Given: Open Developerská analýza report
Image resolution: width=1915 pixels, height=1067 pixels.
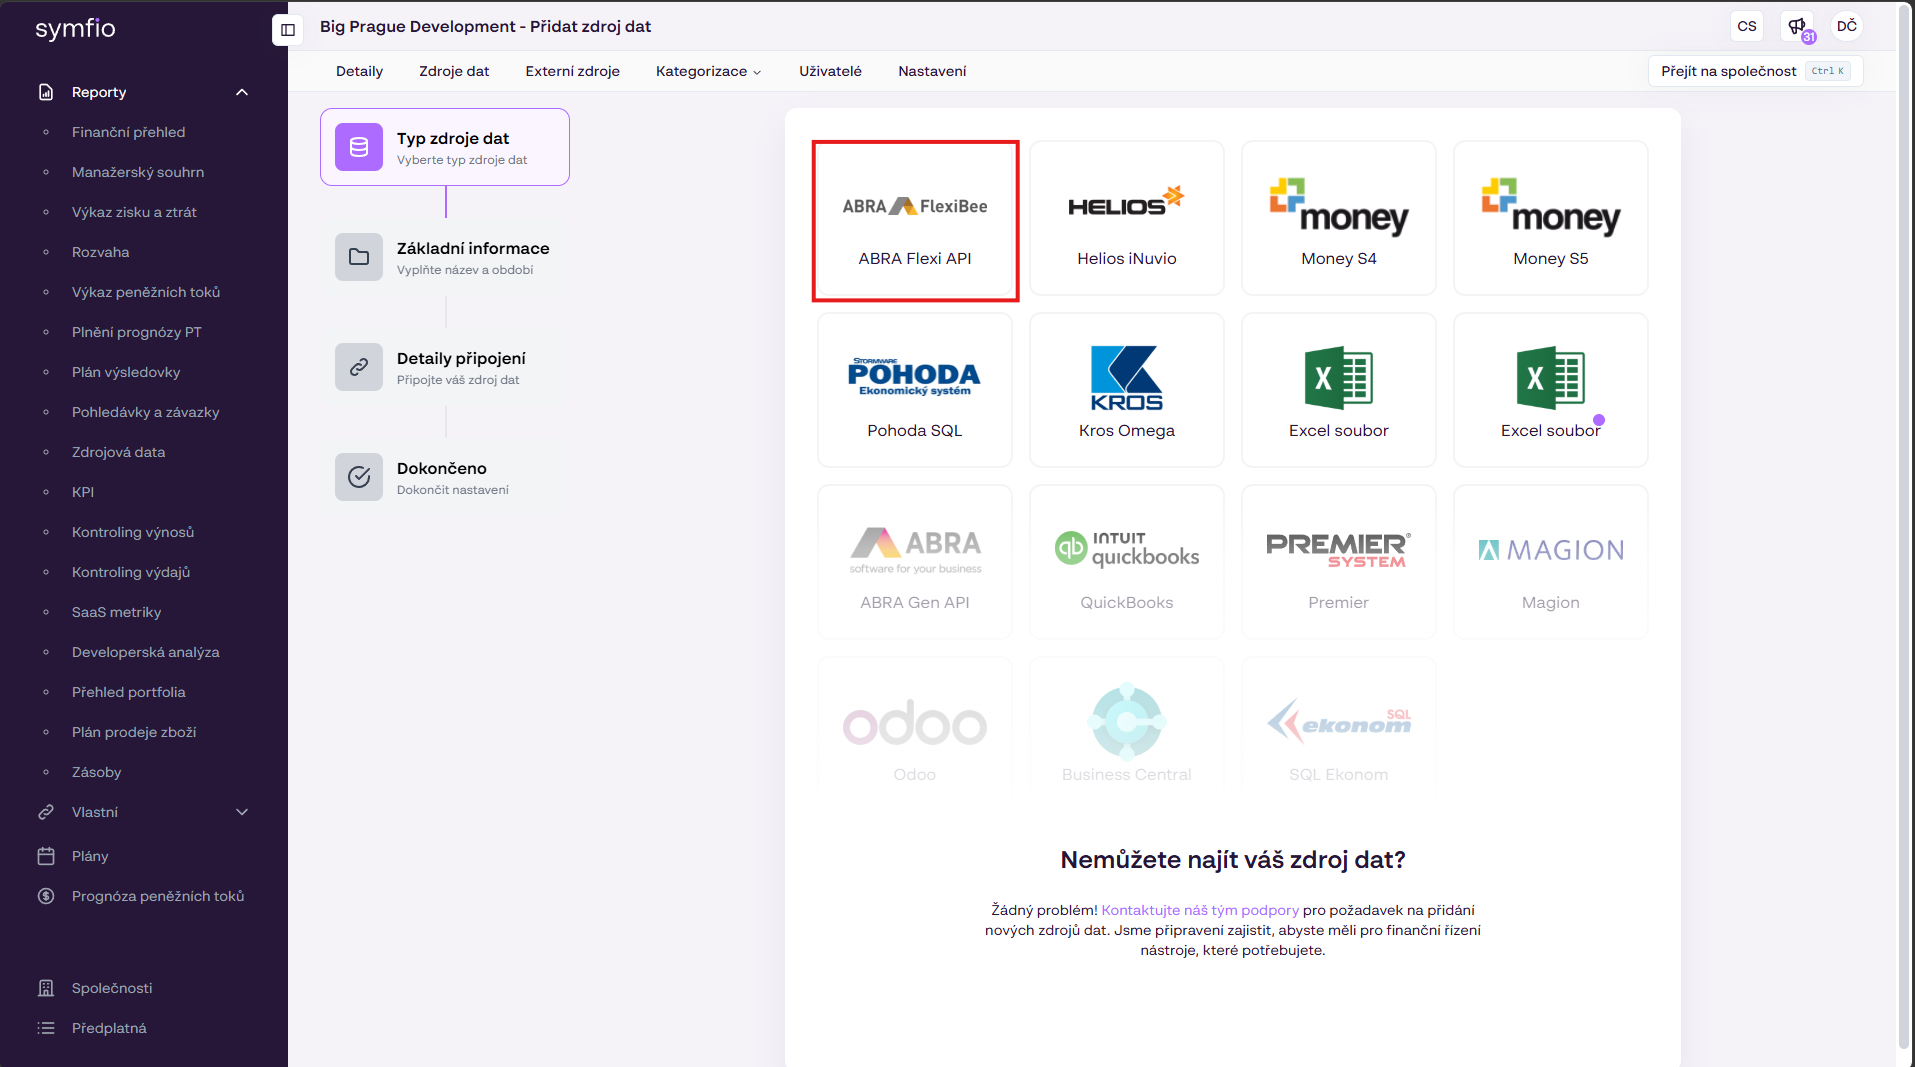Looking at the screenshot, I should [145, 652].
